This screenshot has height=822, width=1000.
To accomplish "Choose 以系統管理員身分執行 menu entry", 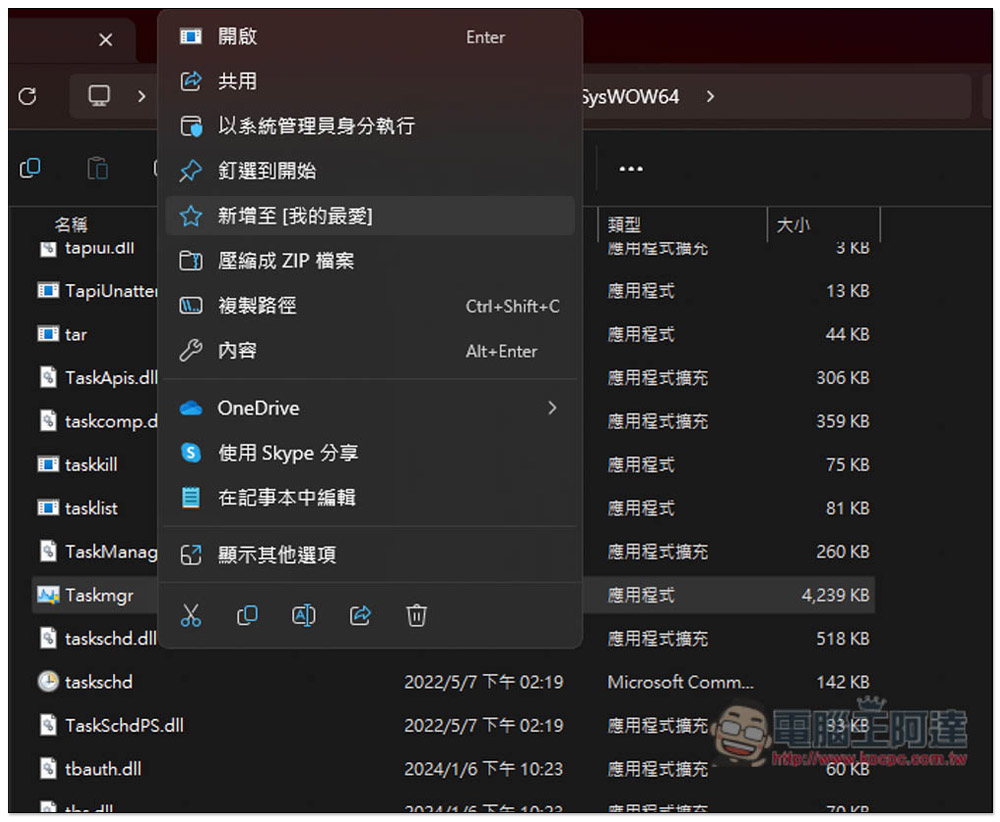I will point(370,126).
